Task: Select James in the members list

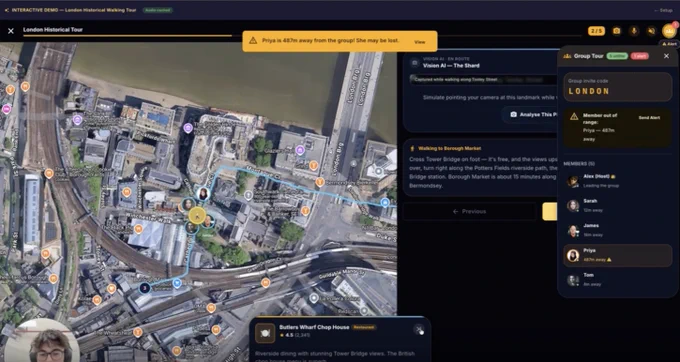Action: point(617,230)
